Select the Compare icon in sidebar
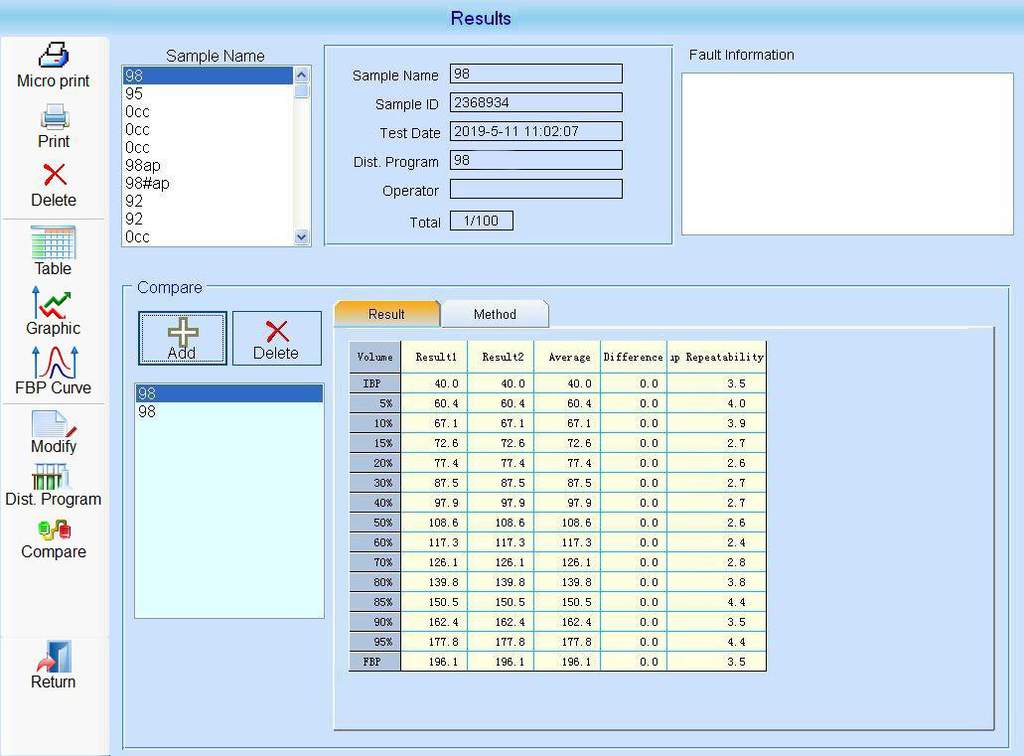The height and width of the screenshot is (756, 1024). tap(53, 531)
